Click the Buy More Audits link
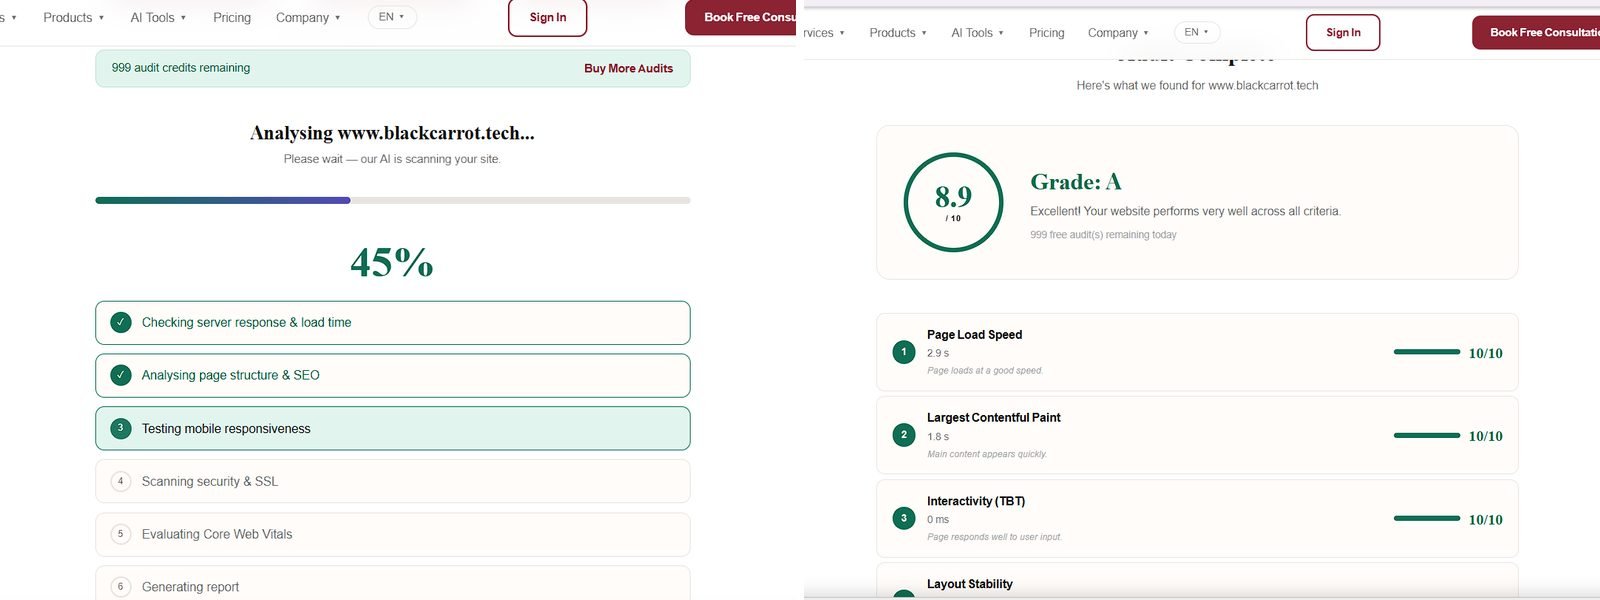The height and width of the screenshot is (600, 1600). coord(628,68)
